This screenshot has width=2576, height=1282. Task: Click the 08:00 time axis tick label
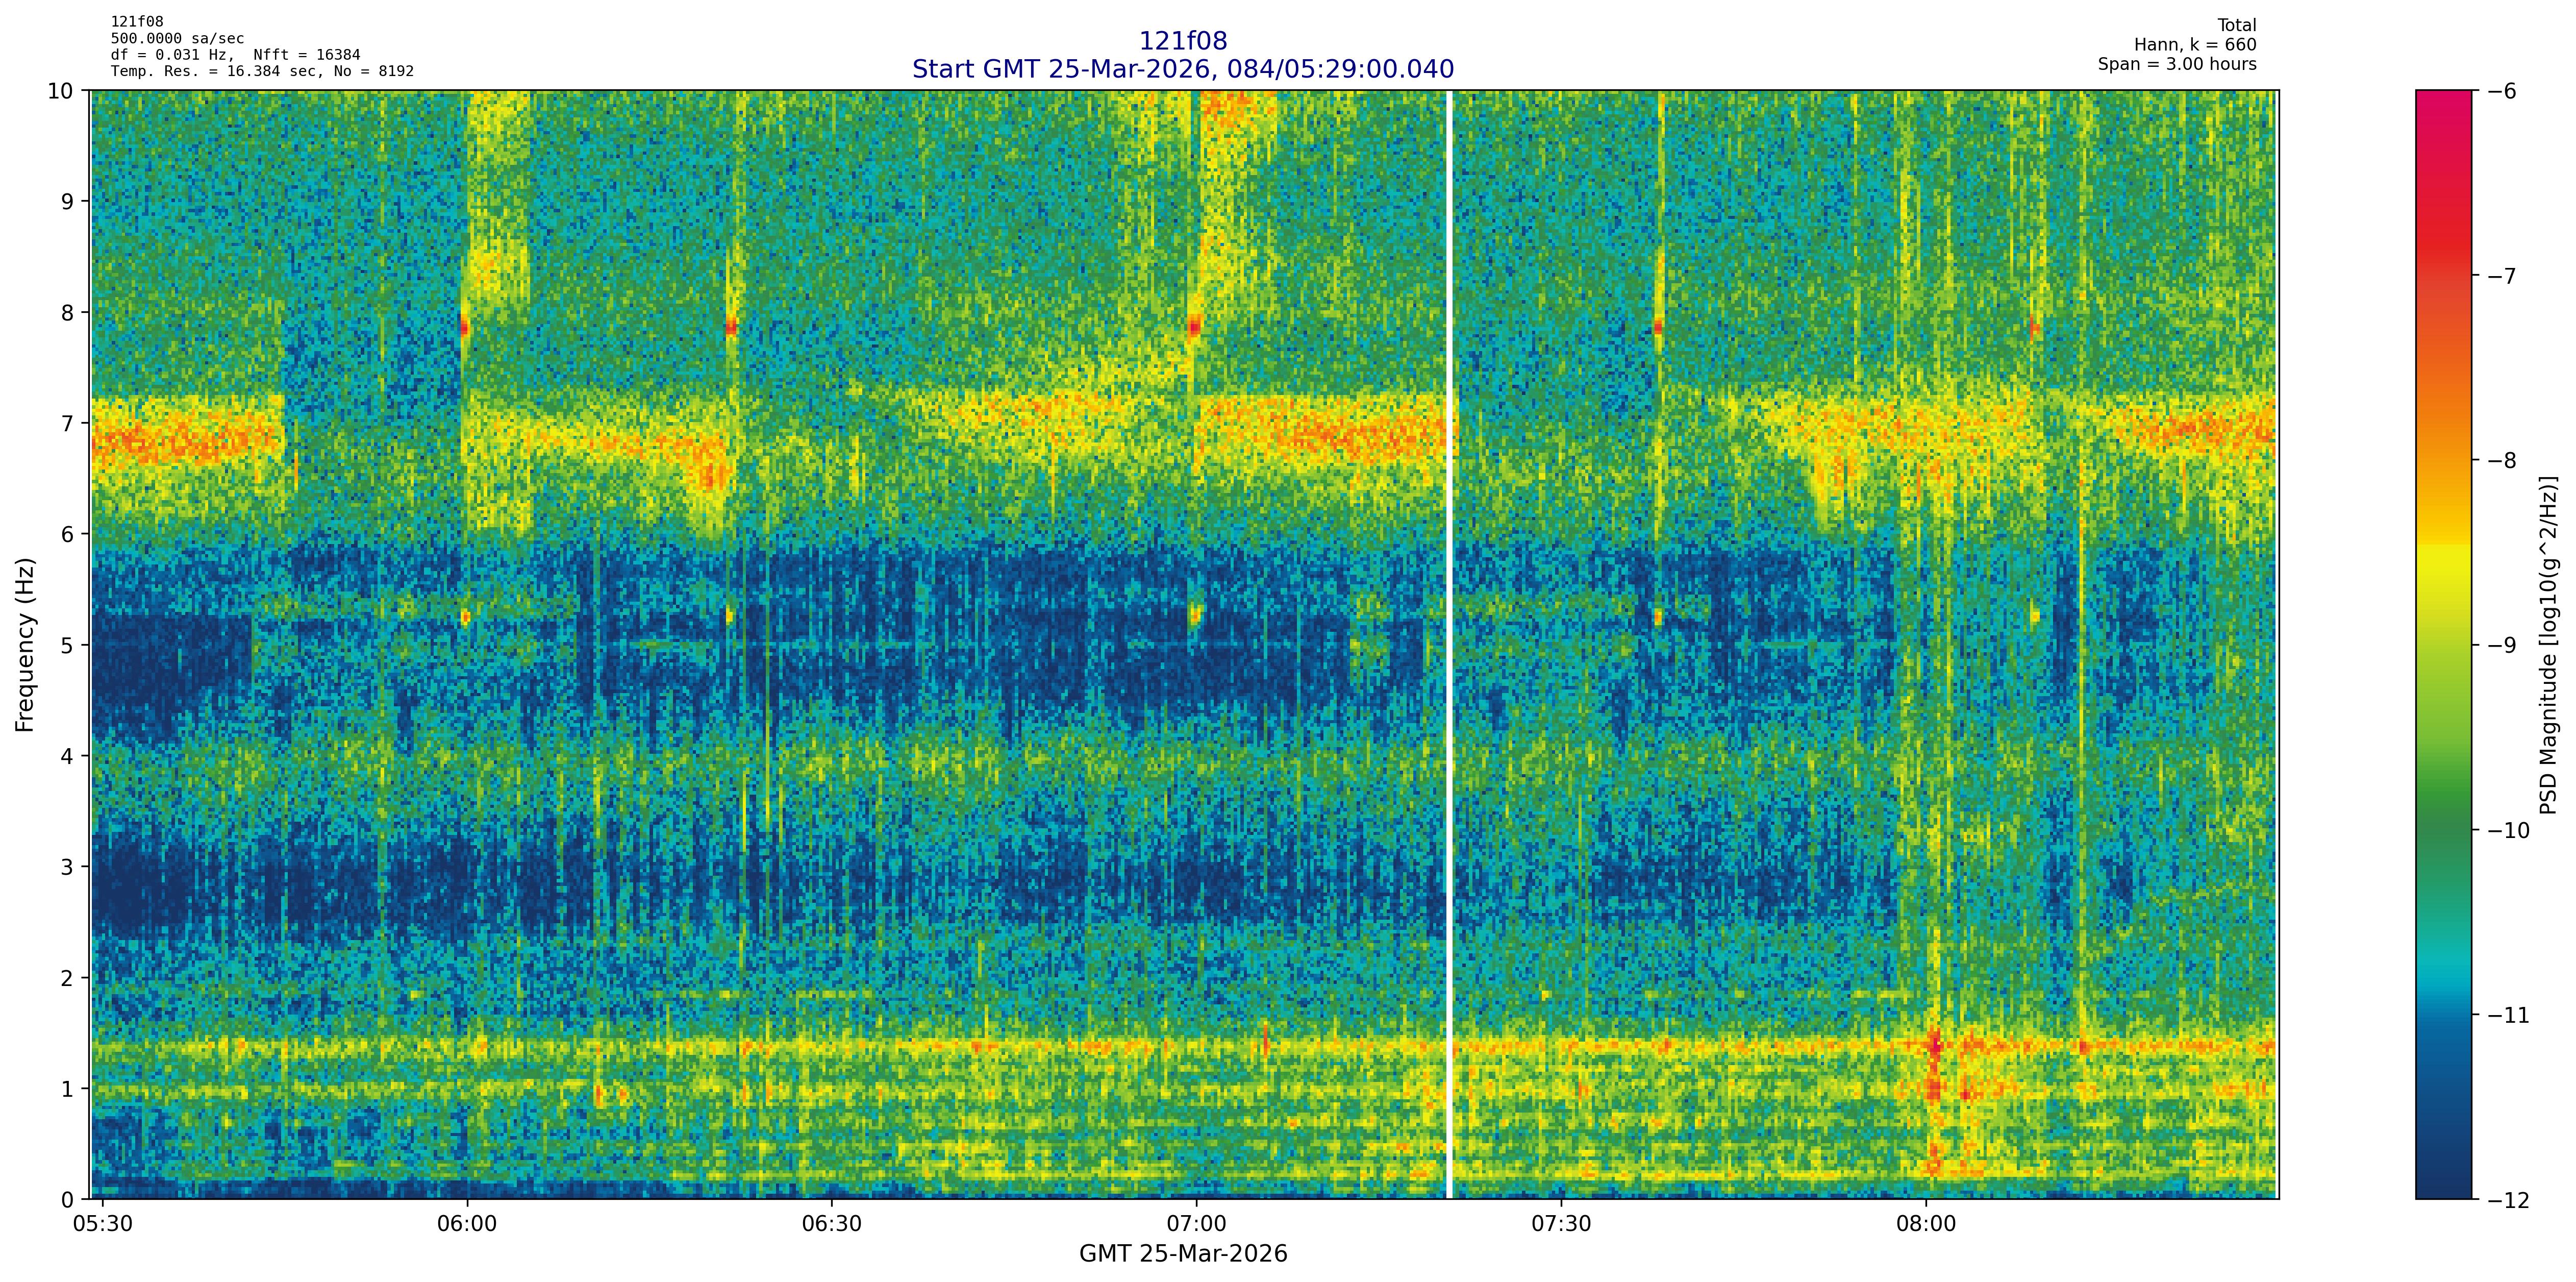click(1926, 1224)
